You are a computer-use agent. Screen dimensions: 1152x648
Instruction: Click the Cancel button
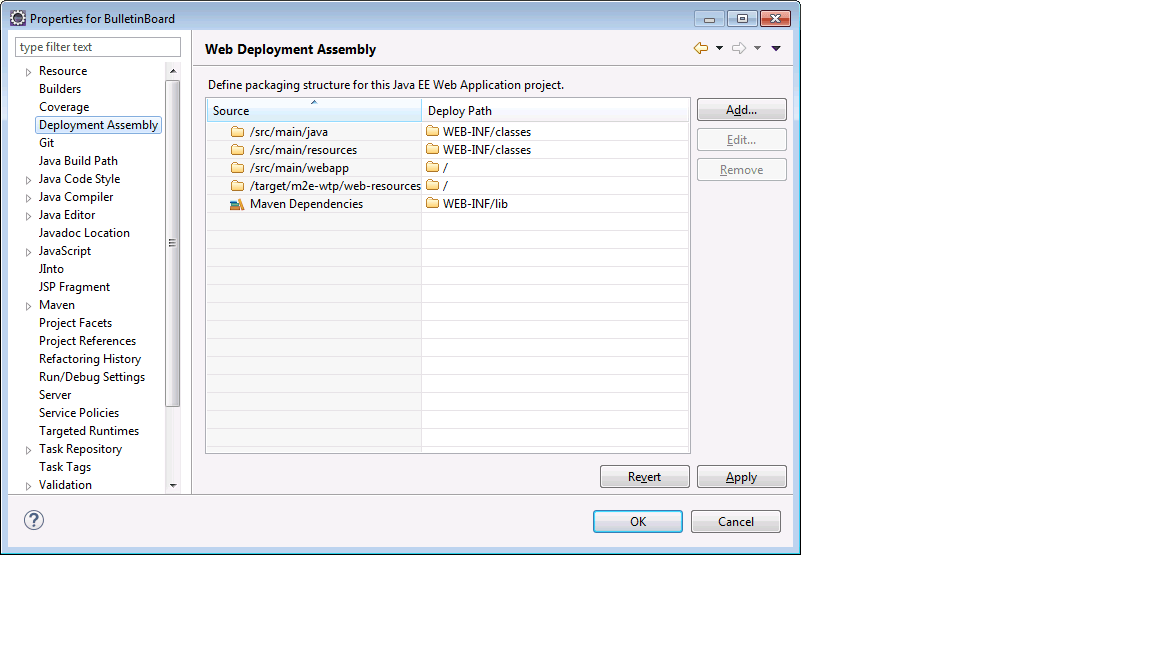tap(735, 522)
